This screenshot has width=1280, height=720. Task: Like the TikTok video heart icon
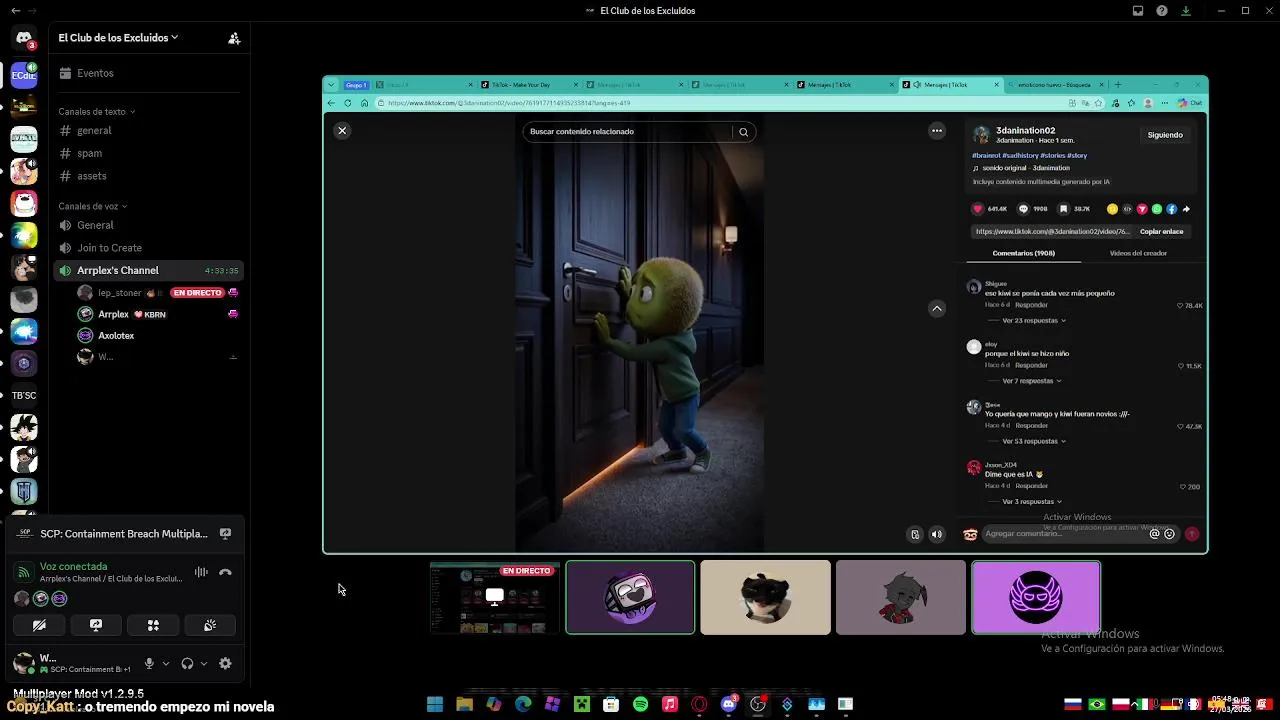[x=978, y=209]
